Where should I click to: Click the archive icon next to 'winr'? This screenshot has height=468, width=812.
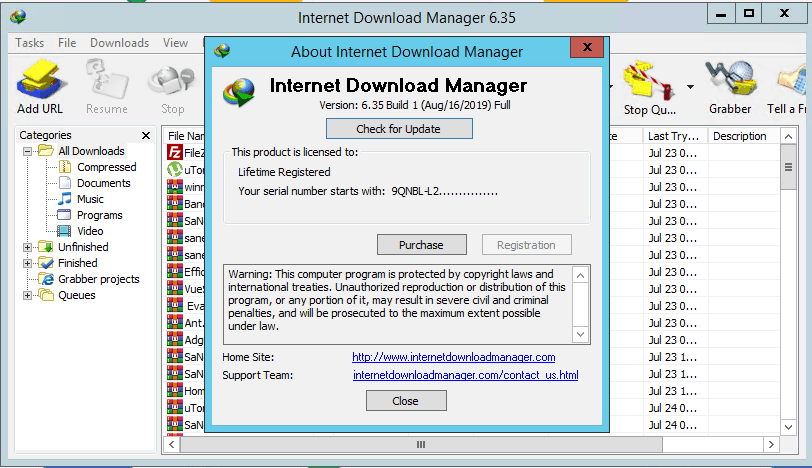click(175, 186)
